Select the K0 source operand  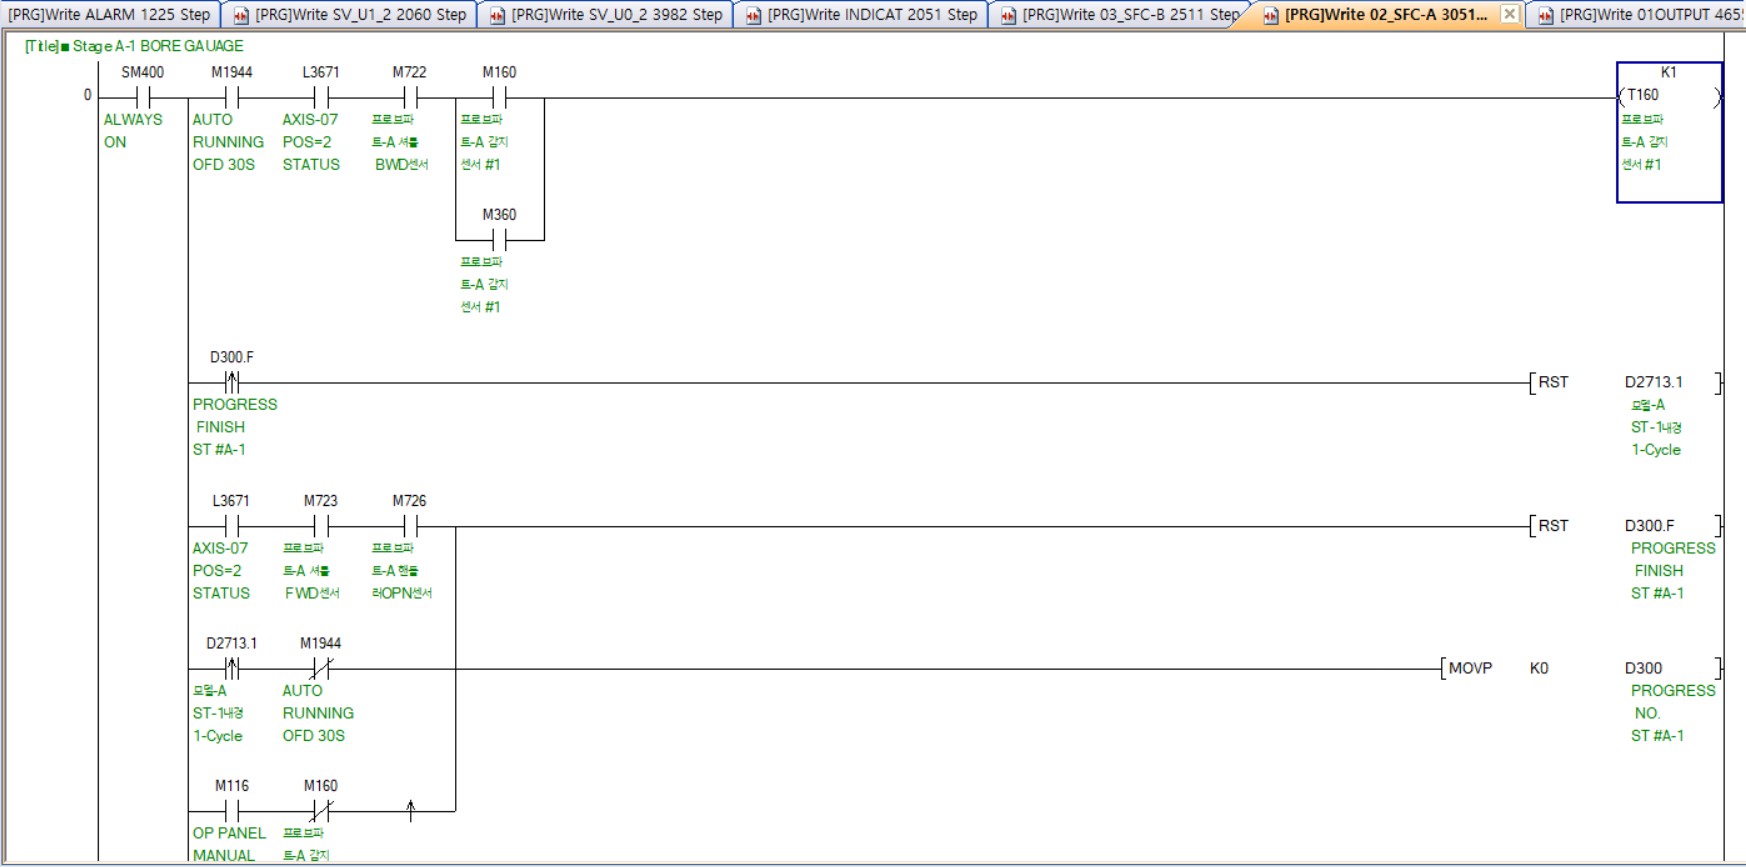click(x=1539, y=668)
